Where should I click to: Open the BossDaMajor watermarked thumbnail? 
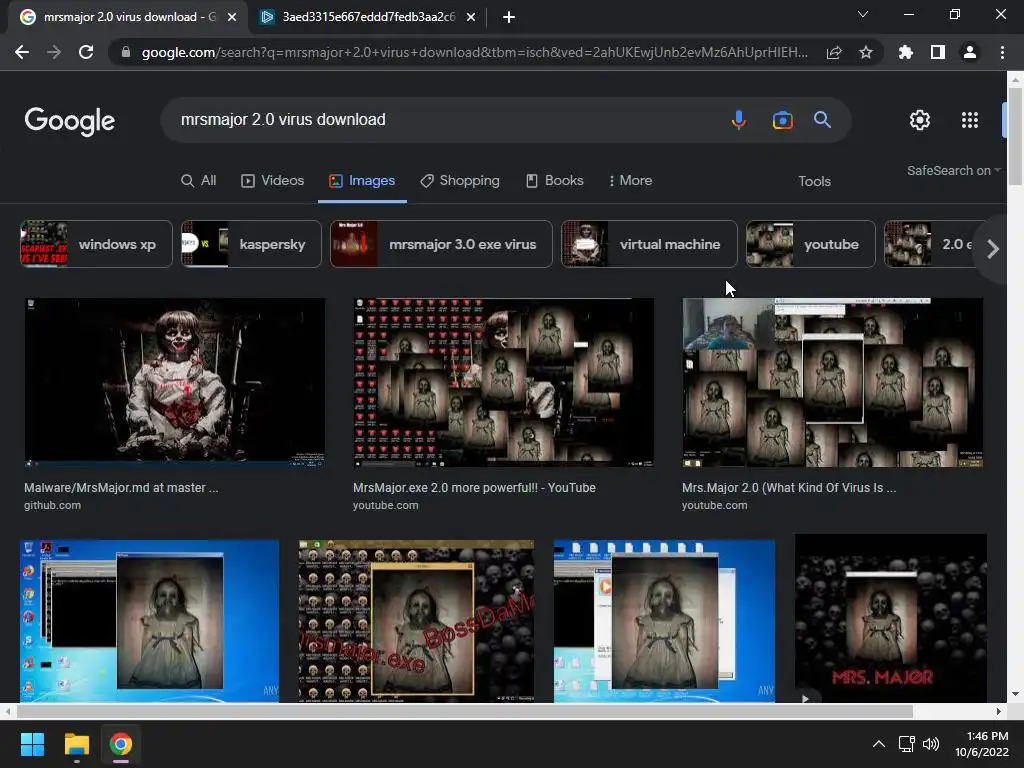(416, 621)
